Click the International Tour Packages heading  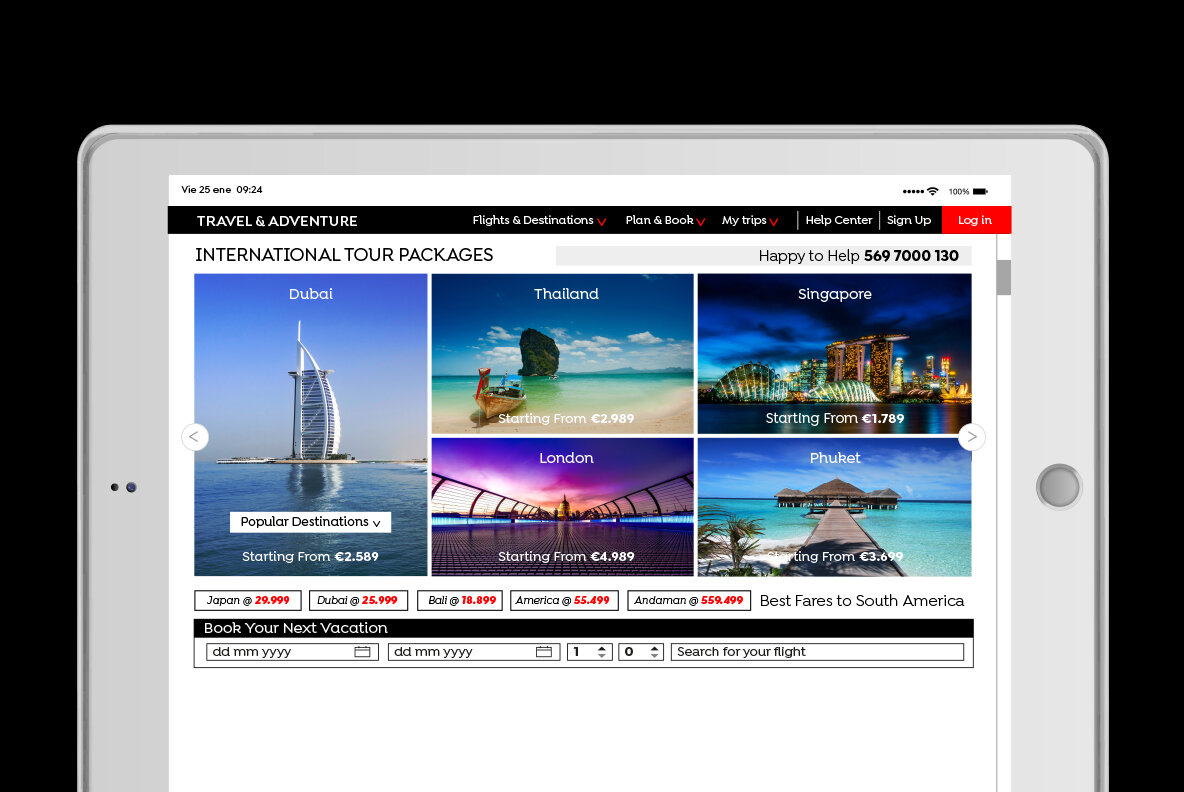tap(344, 255)
